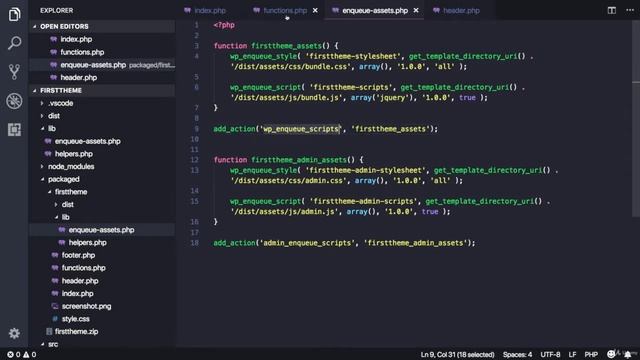Open the Debug view icon
The width and height of the screenshot is (640, 360).
click(x=14, y=101)
